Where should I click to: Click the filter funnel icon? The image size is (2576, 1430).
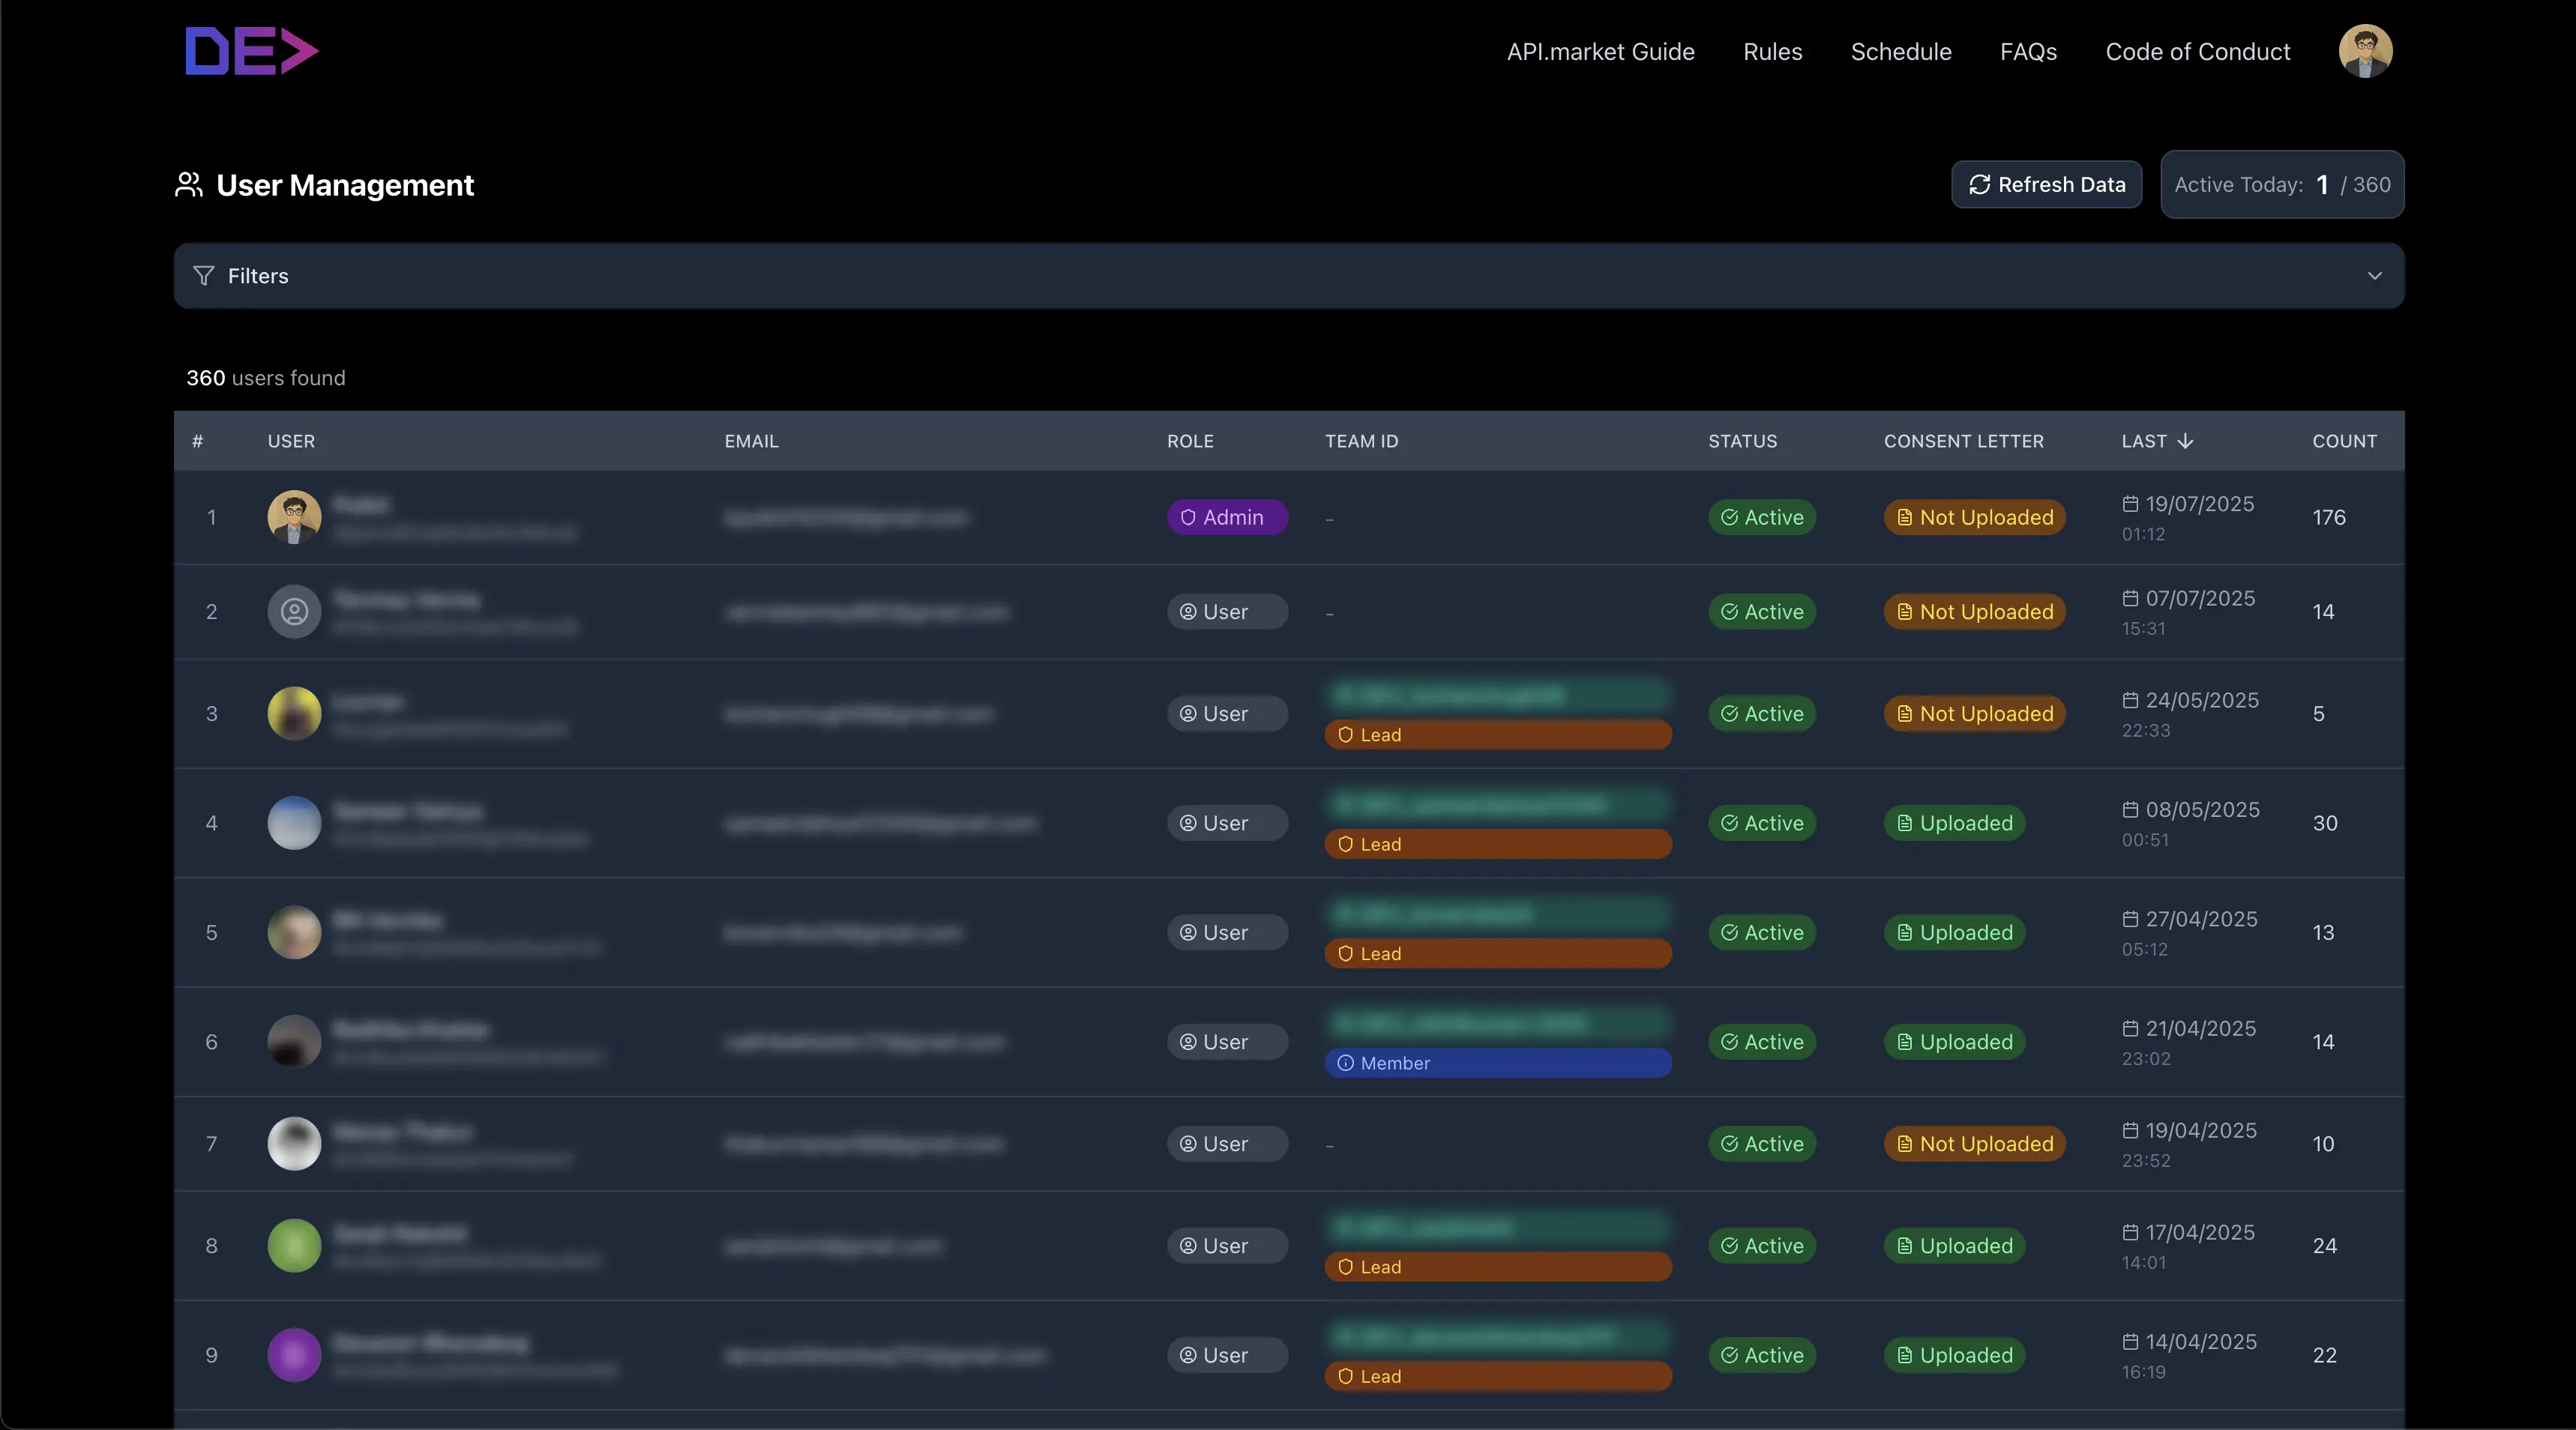[x=204, y=276]
